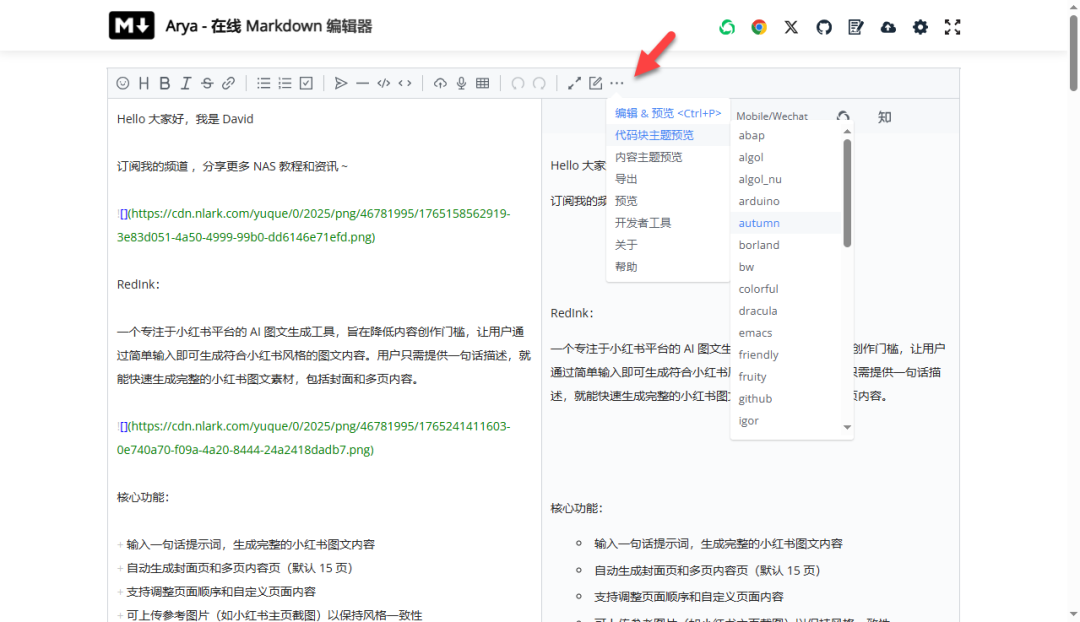This screenshot has width=1080, height=622.
Task: Click the theme list scrollbar thumb
Action: 847,193
